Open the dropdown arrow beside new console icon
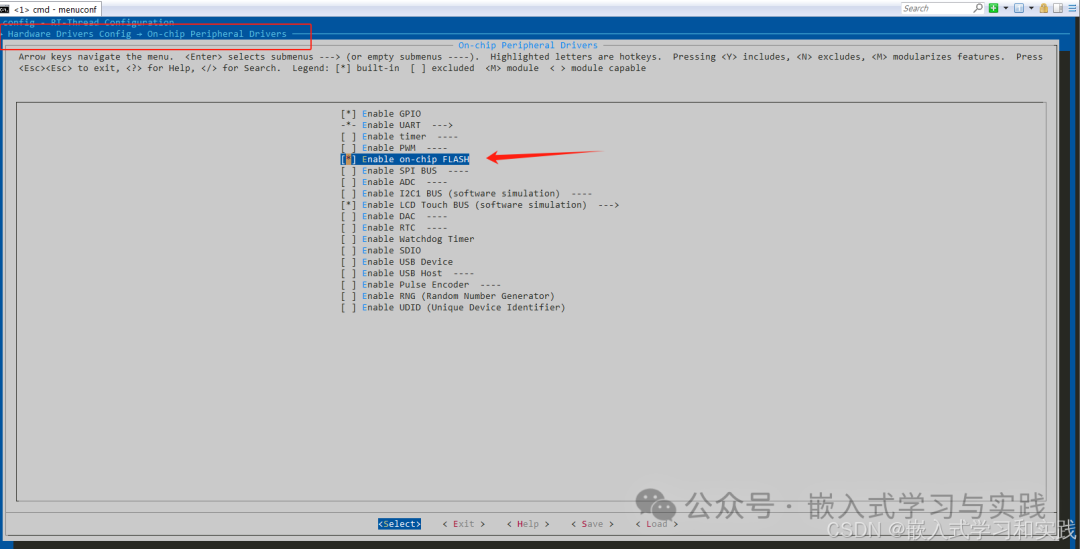1080x549 pixels. pyautogui.click(x=1004, y=8)
